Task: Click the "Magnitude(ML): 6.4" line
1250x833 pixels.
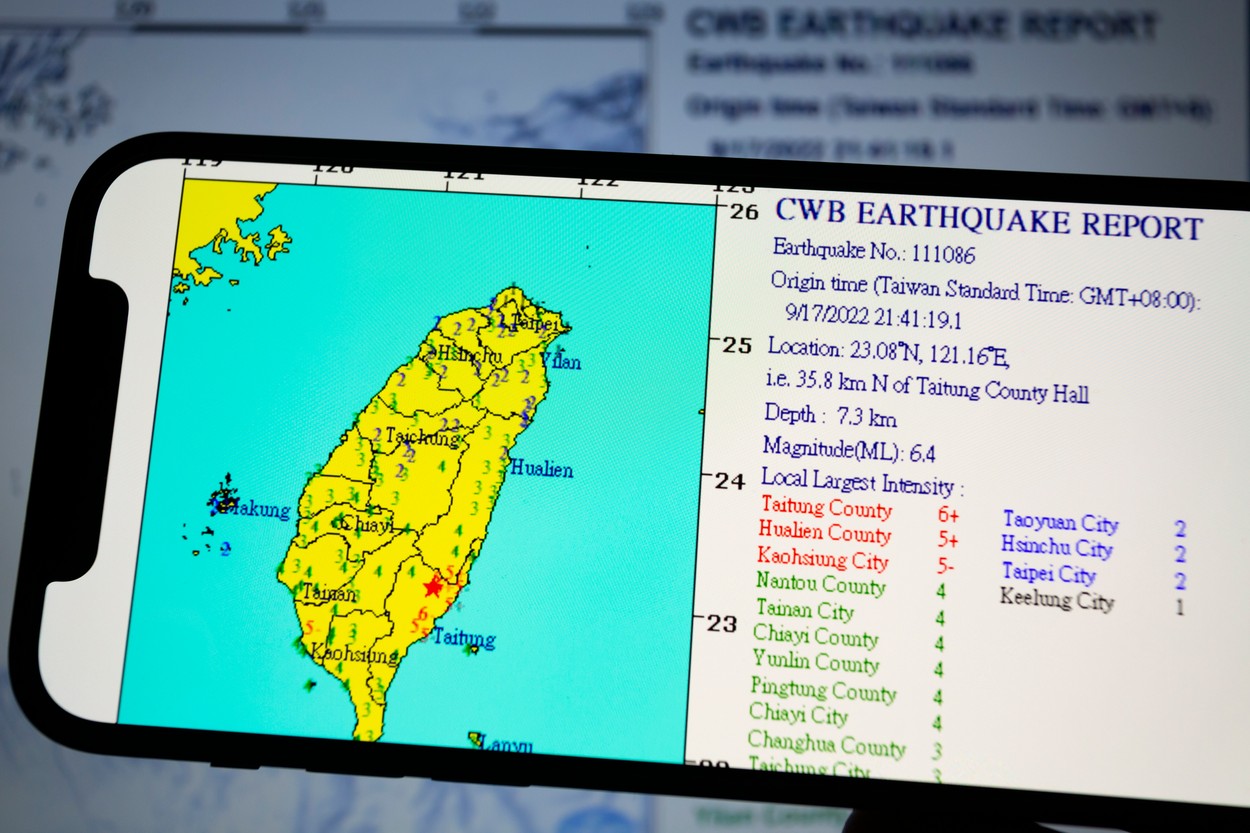Action: (x=849, y=449)
